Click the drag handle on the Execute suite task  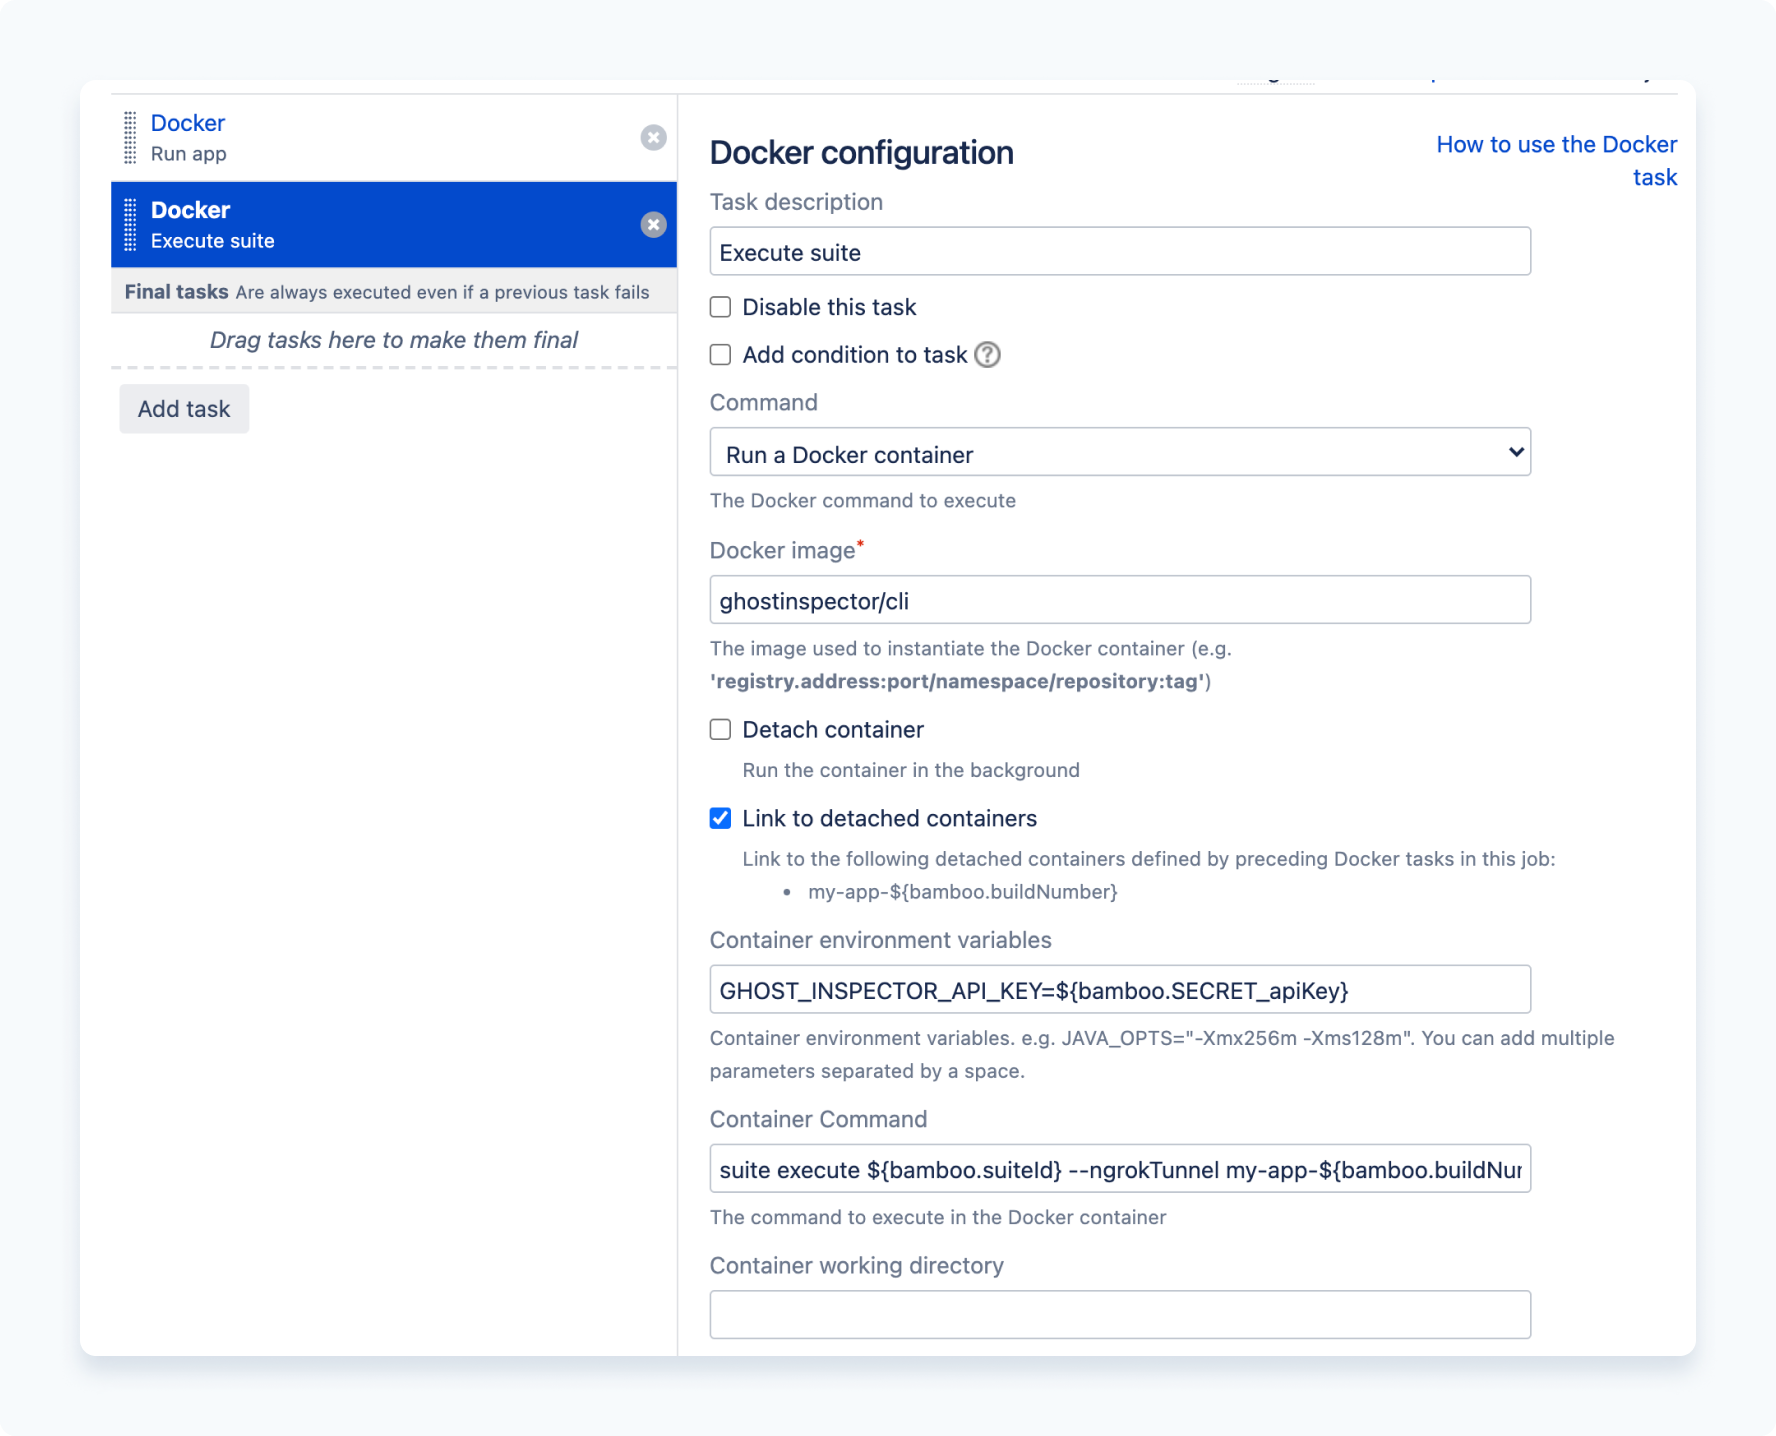[x=130, y=224]
